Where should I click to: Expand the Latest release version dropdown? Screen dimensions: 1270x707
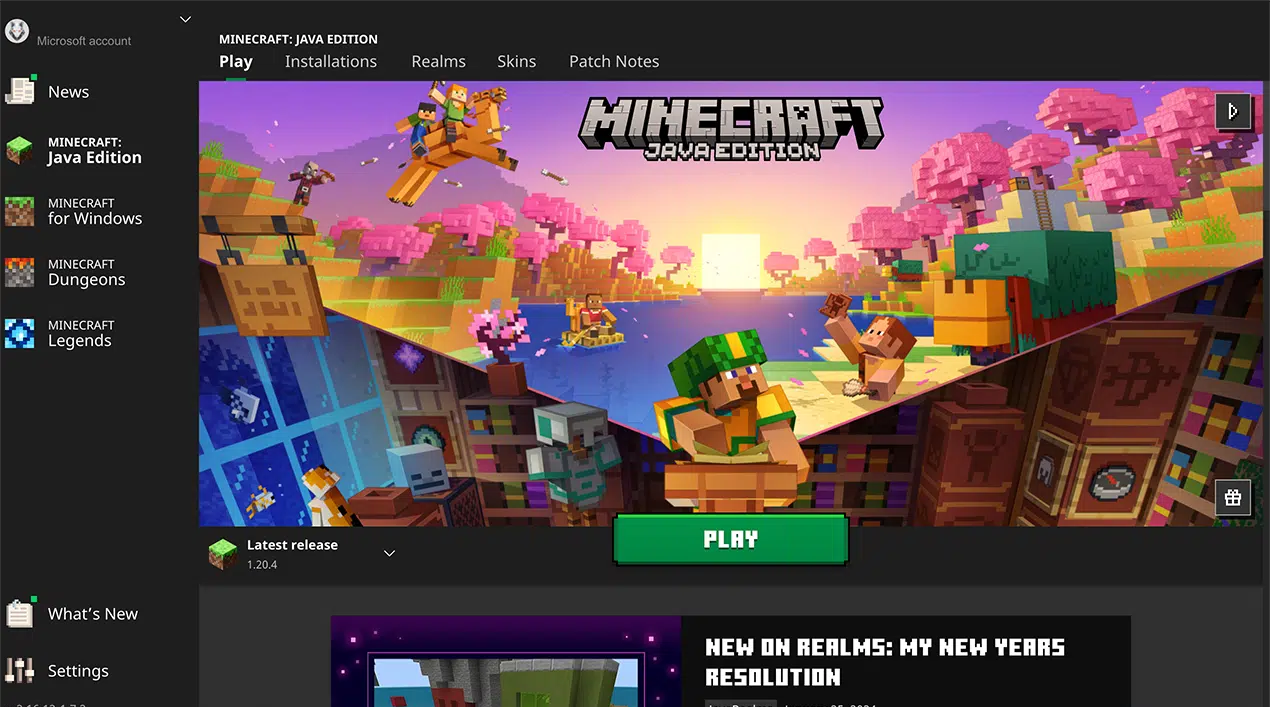tap(390, 553)
